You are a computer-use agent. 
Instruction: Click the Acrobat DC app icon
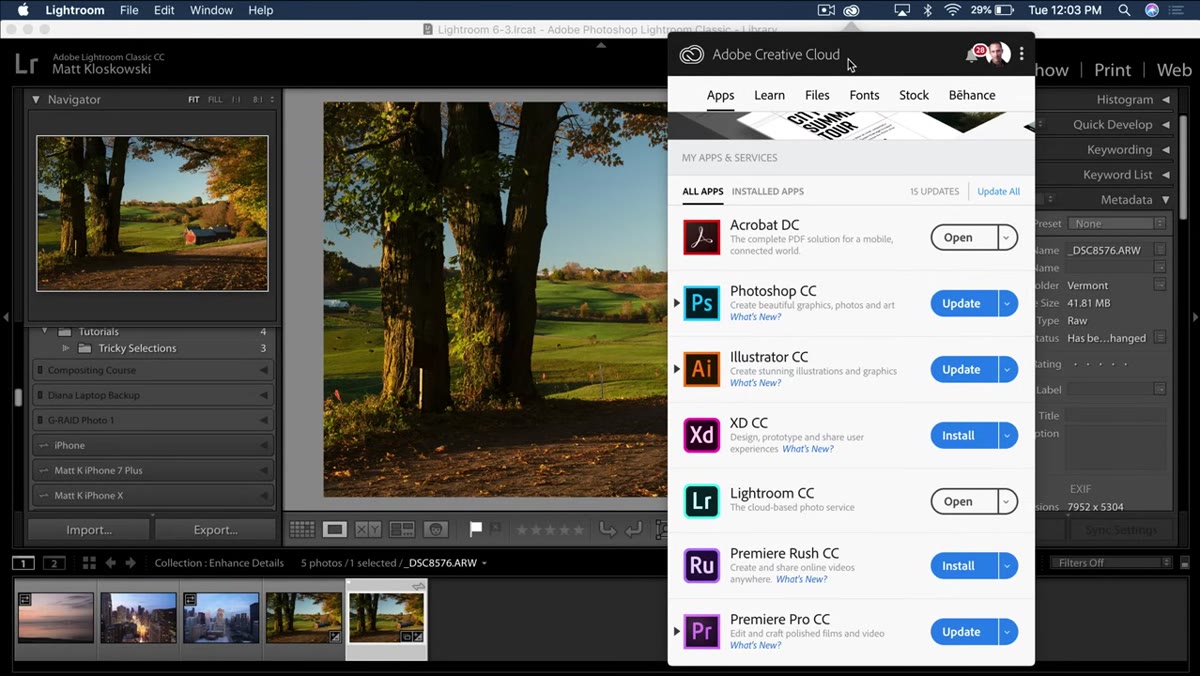(702, 238)
